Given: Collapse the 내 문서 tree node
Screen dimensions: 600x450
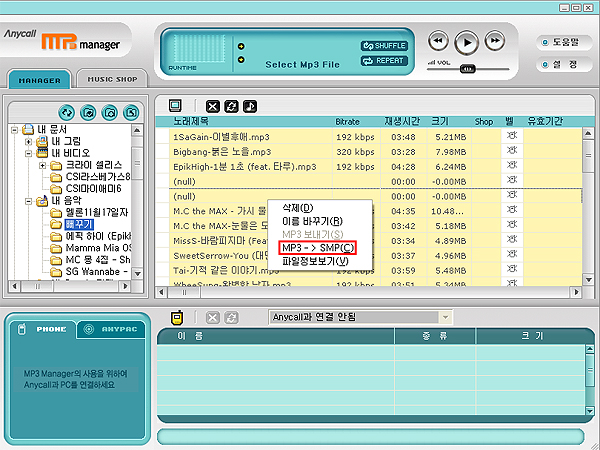Looking at the screenshot, I should tap(14, 130).
